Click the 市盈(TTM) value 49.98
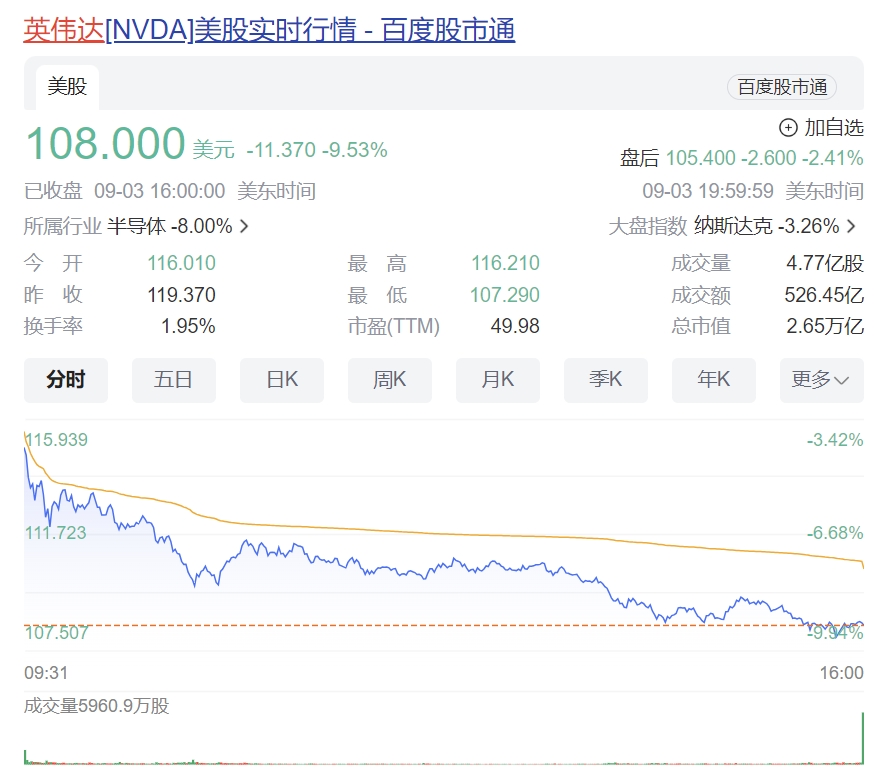The image size is (888, 778). [515, 326]
